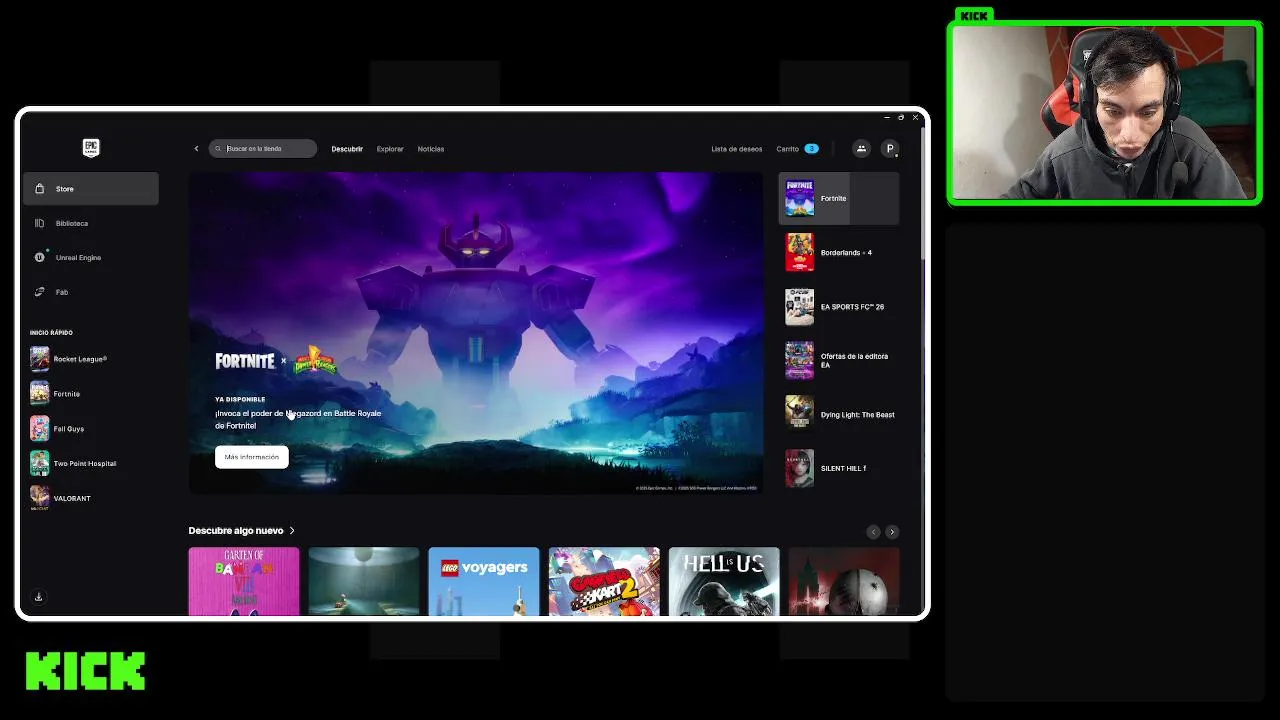
Task: Open the downloads icon in the sidebar
Action: coord(39,597)
